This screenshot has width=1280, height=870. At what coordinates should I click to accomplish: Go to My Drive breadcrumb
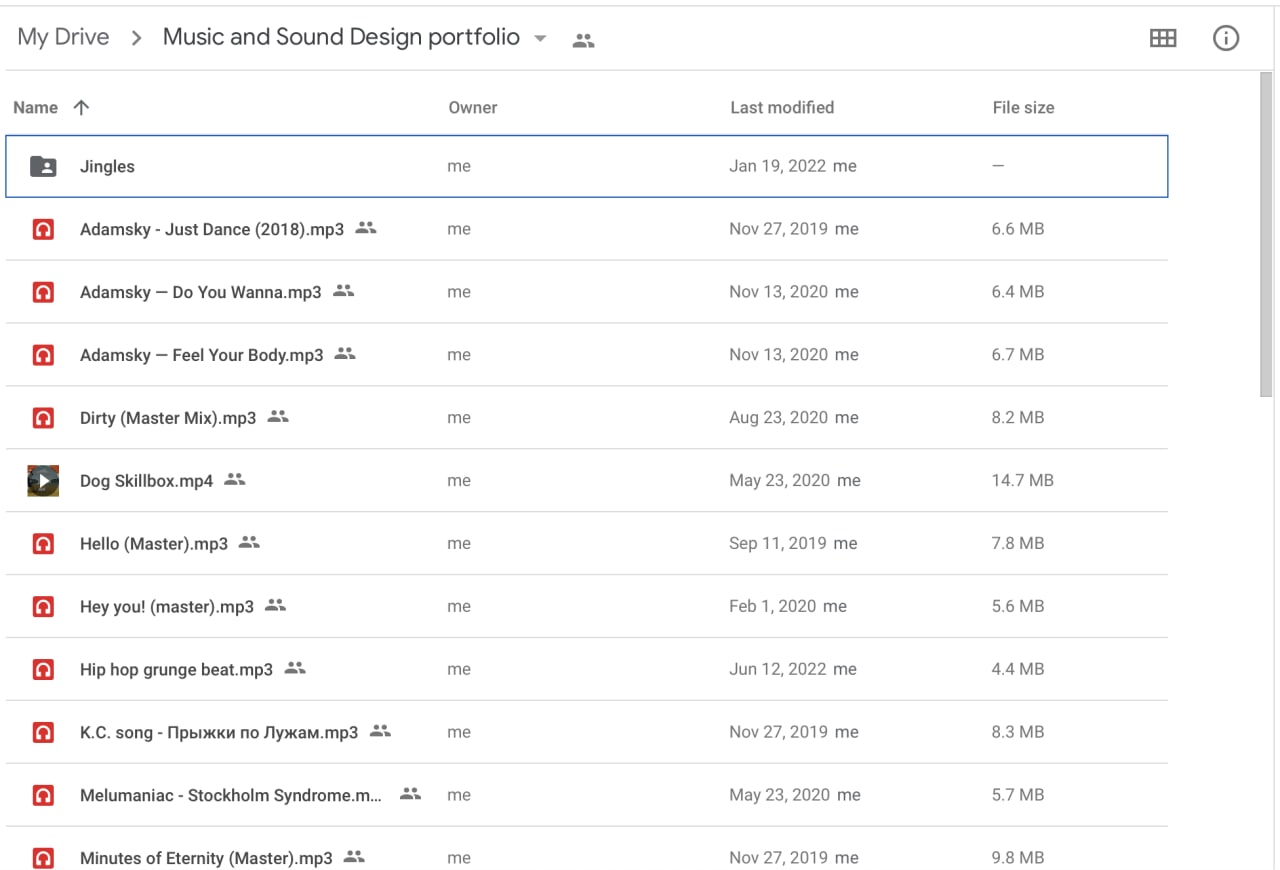tap(63, 38)
